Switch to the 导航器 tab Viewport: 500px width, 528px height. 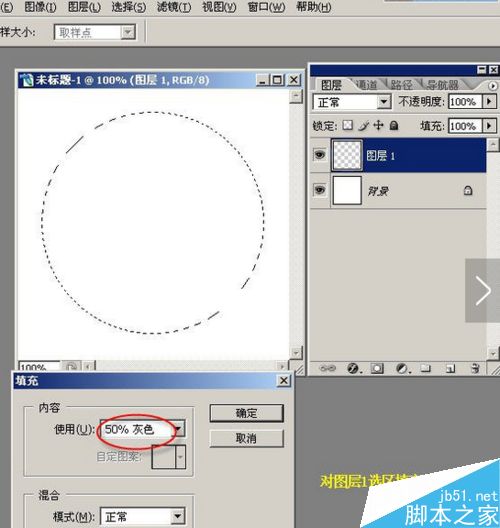(x=442, y=85)
